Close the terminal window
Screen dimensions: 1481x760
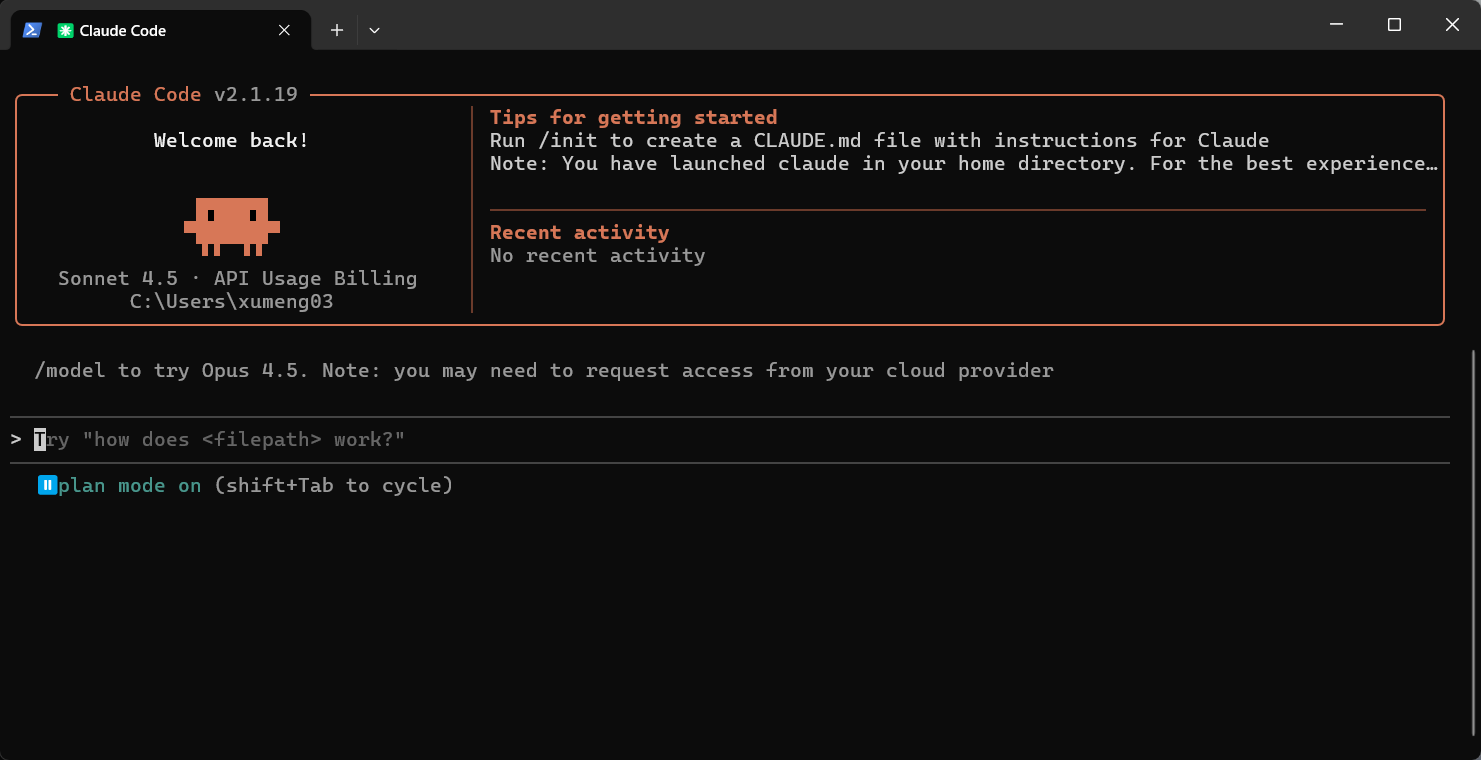[1452, 24]
